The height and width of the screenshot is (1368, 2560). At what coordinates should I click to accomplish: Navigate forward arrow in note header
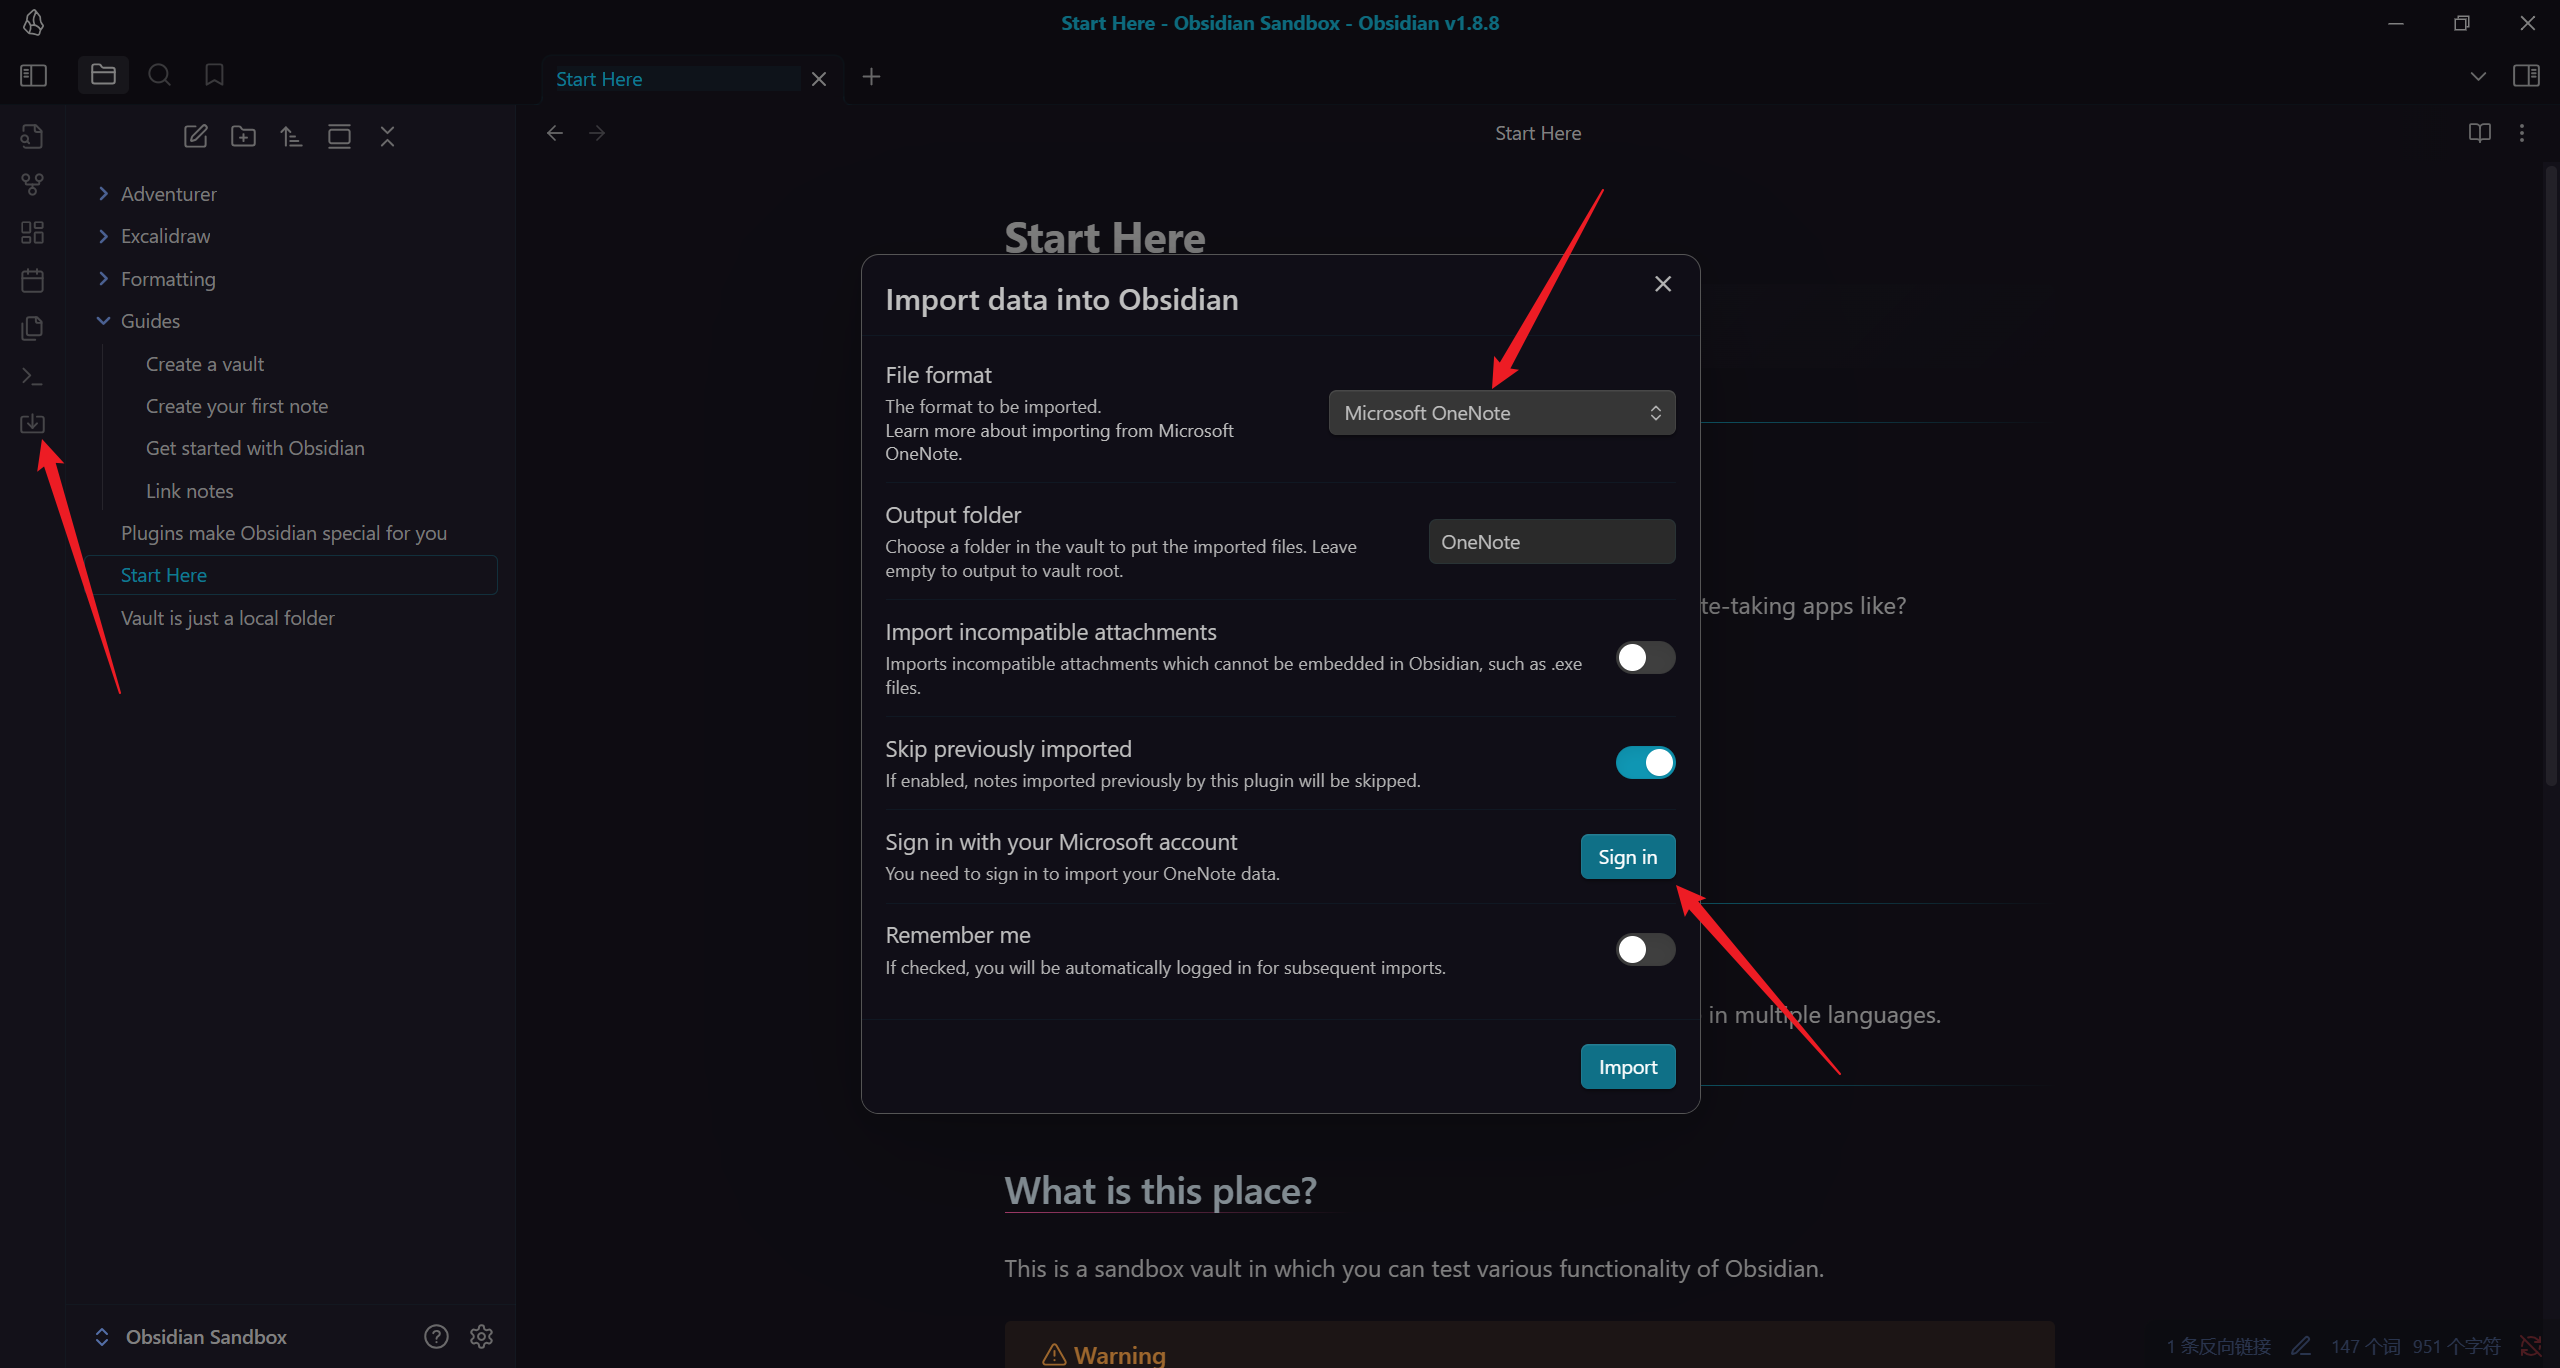click(597, 133)
